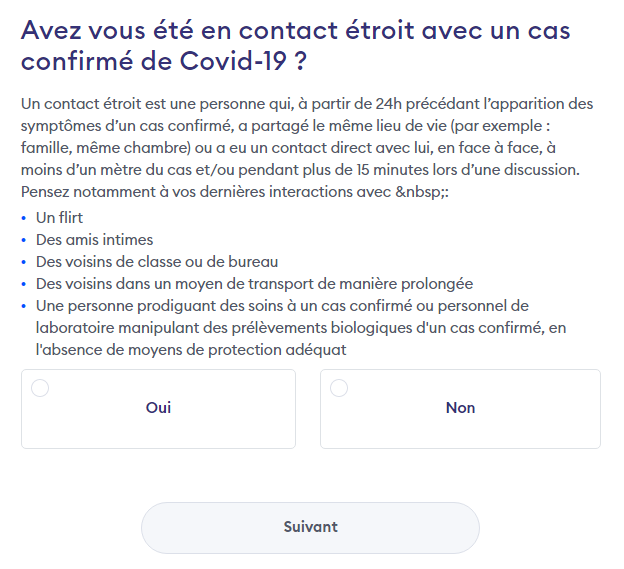624x569 pixels.
Task: Click the Covid-19 question heading
Action: click(x=296, y=45)
